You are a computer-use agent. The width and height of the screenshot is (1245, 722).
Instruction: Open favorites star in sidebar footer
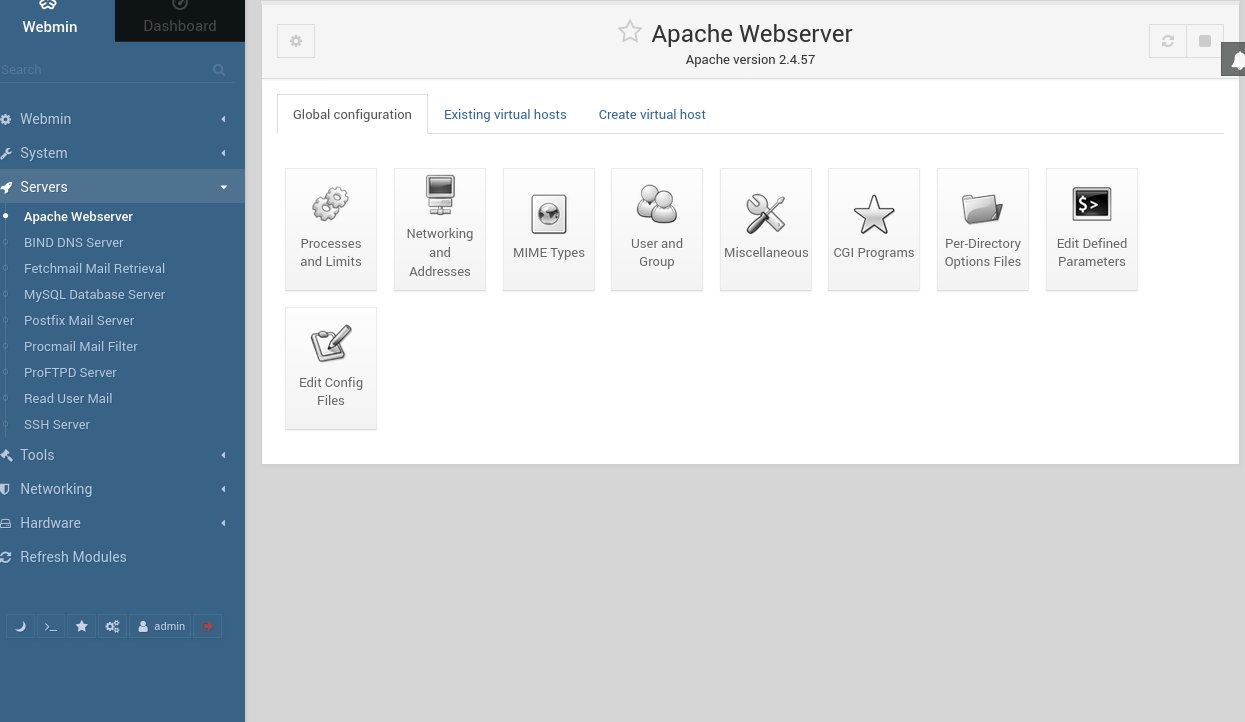pyautogui.click(x=82, y=626)
